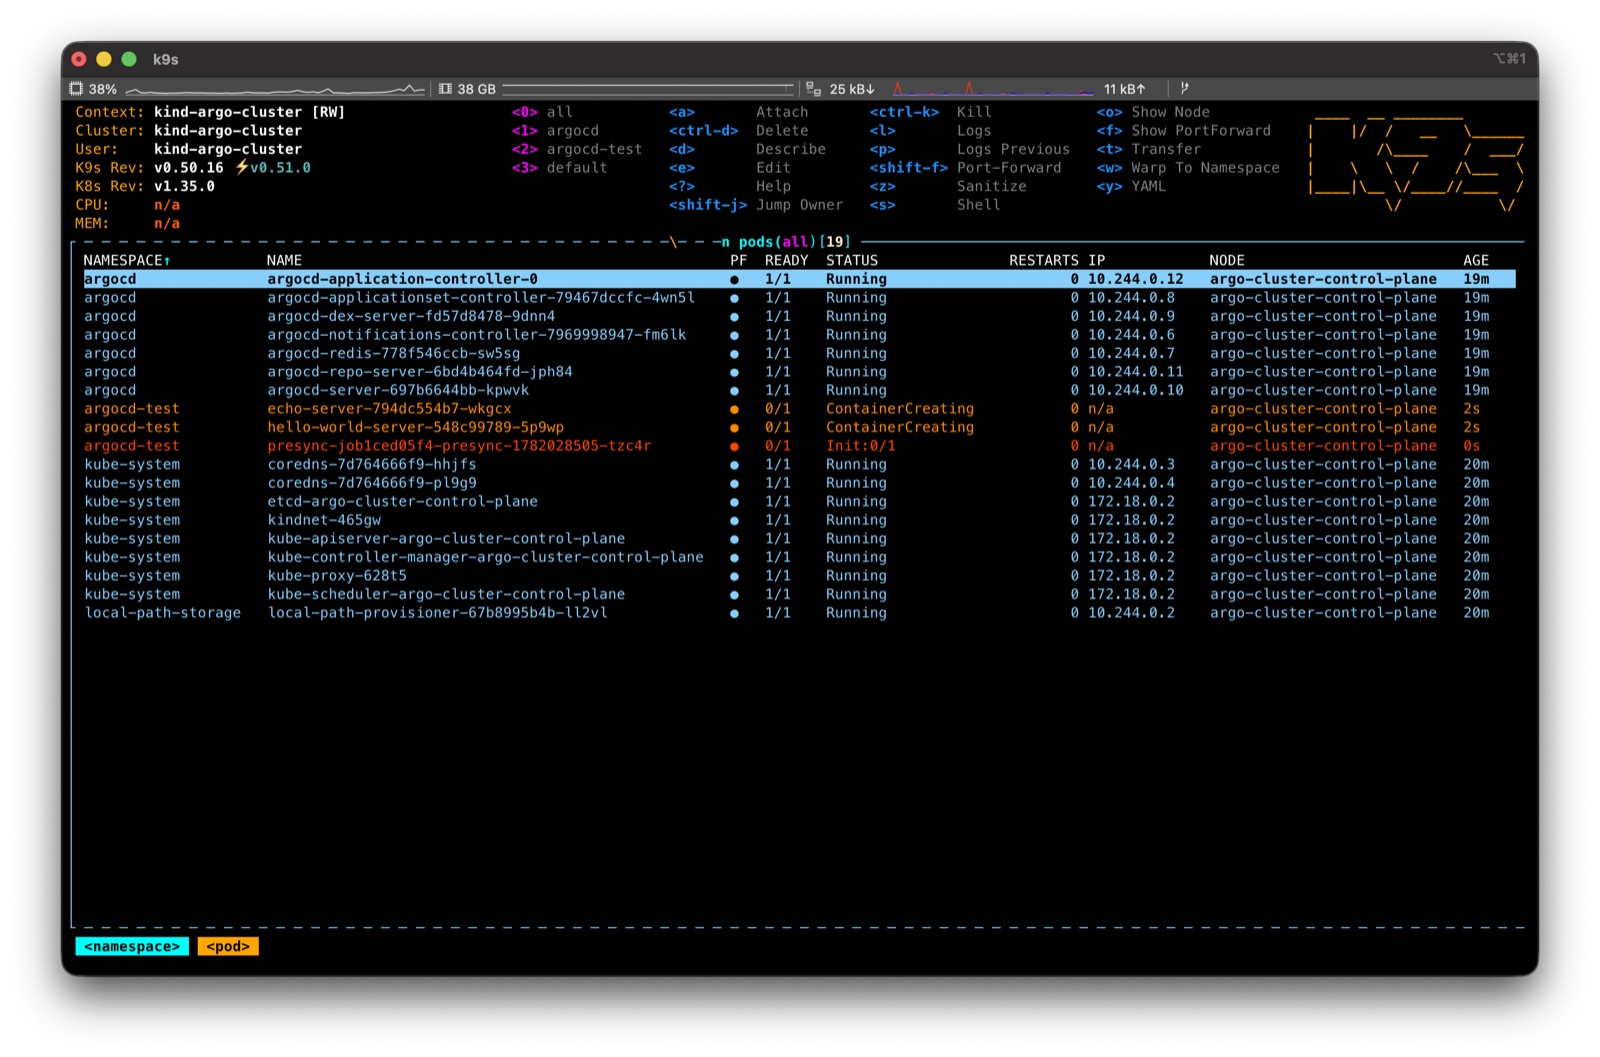
Task: Select the <2> argocd-test namespace shortcut
Action: pos(577,149)
